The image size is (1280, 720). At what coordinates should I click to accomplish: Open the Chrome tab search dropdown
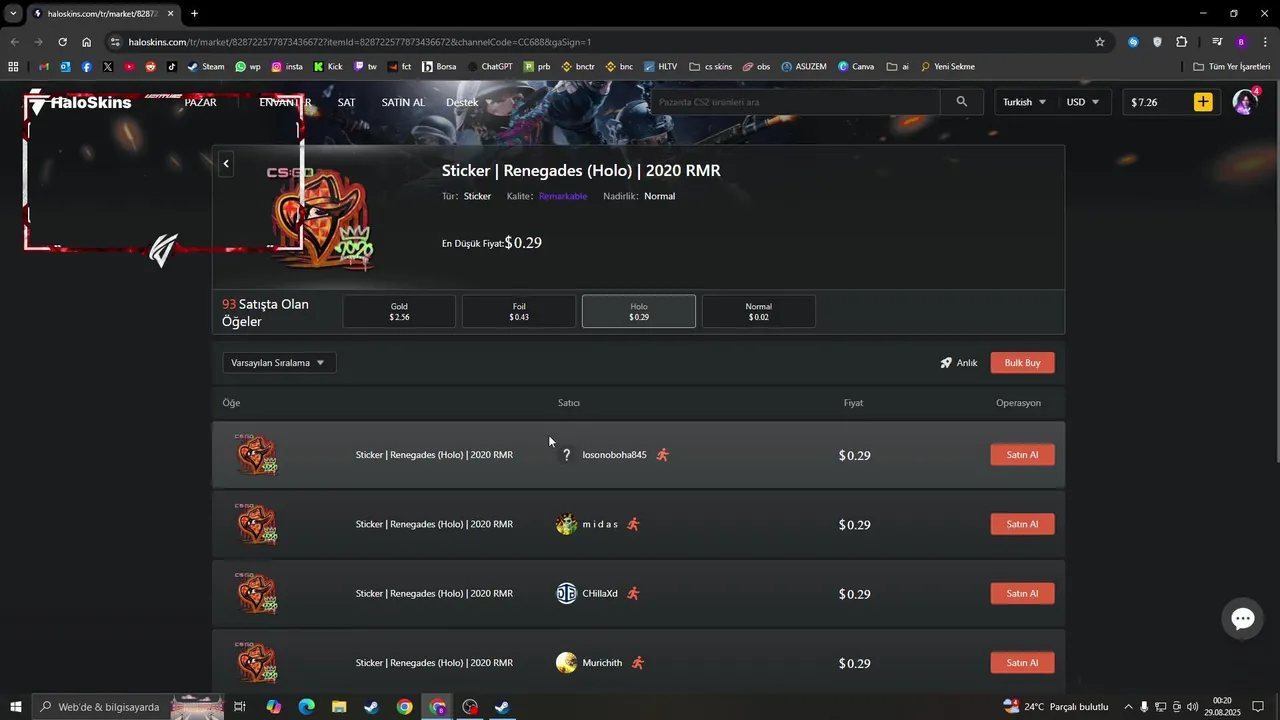point(13,13)
